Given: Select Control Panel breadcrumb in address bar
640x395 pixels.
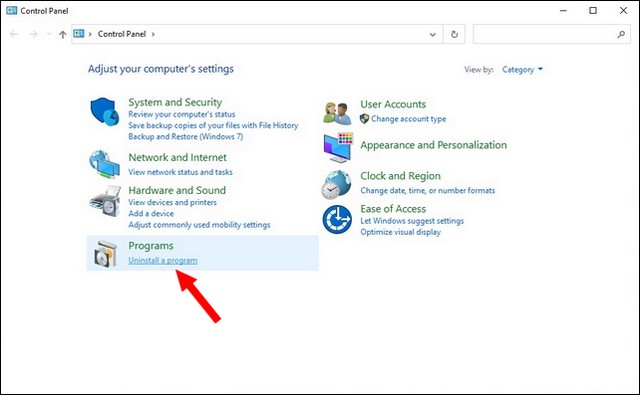Looking at the screenshot, I should pos(122,34).
